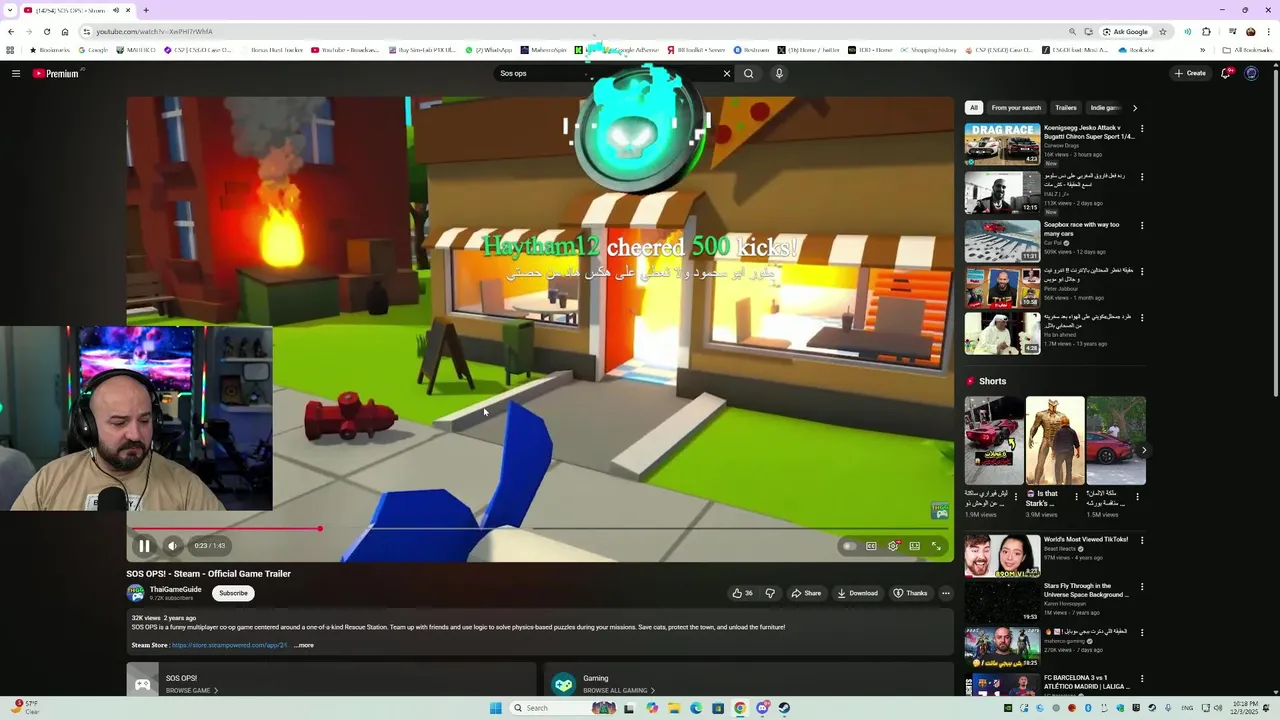Viewport: 1280px width, 720px height.
Task: Mute the video volume
Action: 172,546
